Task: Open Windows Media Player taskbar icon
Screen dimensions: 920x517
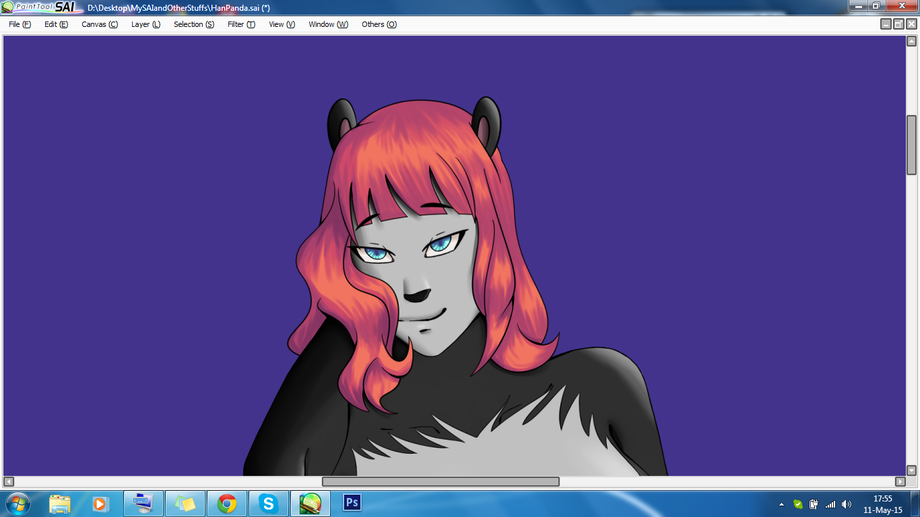Action: click(x=100, y=504)
